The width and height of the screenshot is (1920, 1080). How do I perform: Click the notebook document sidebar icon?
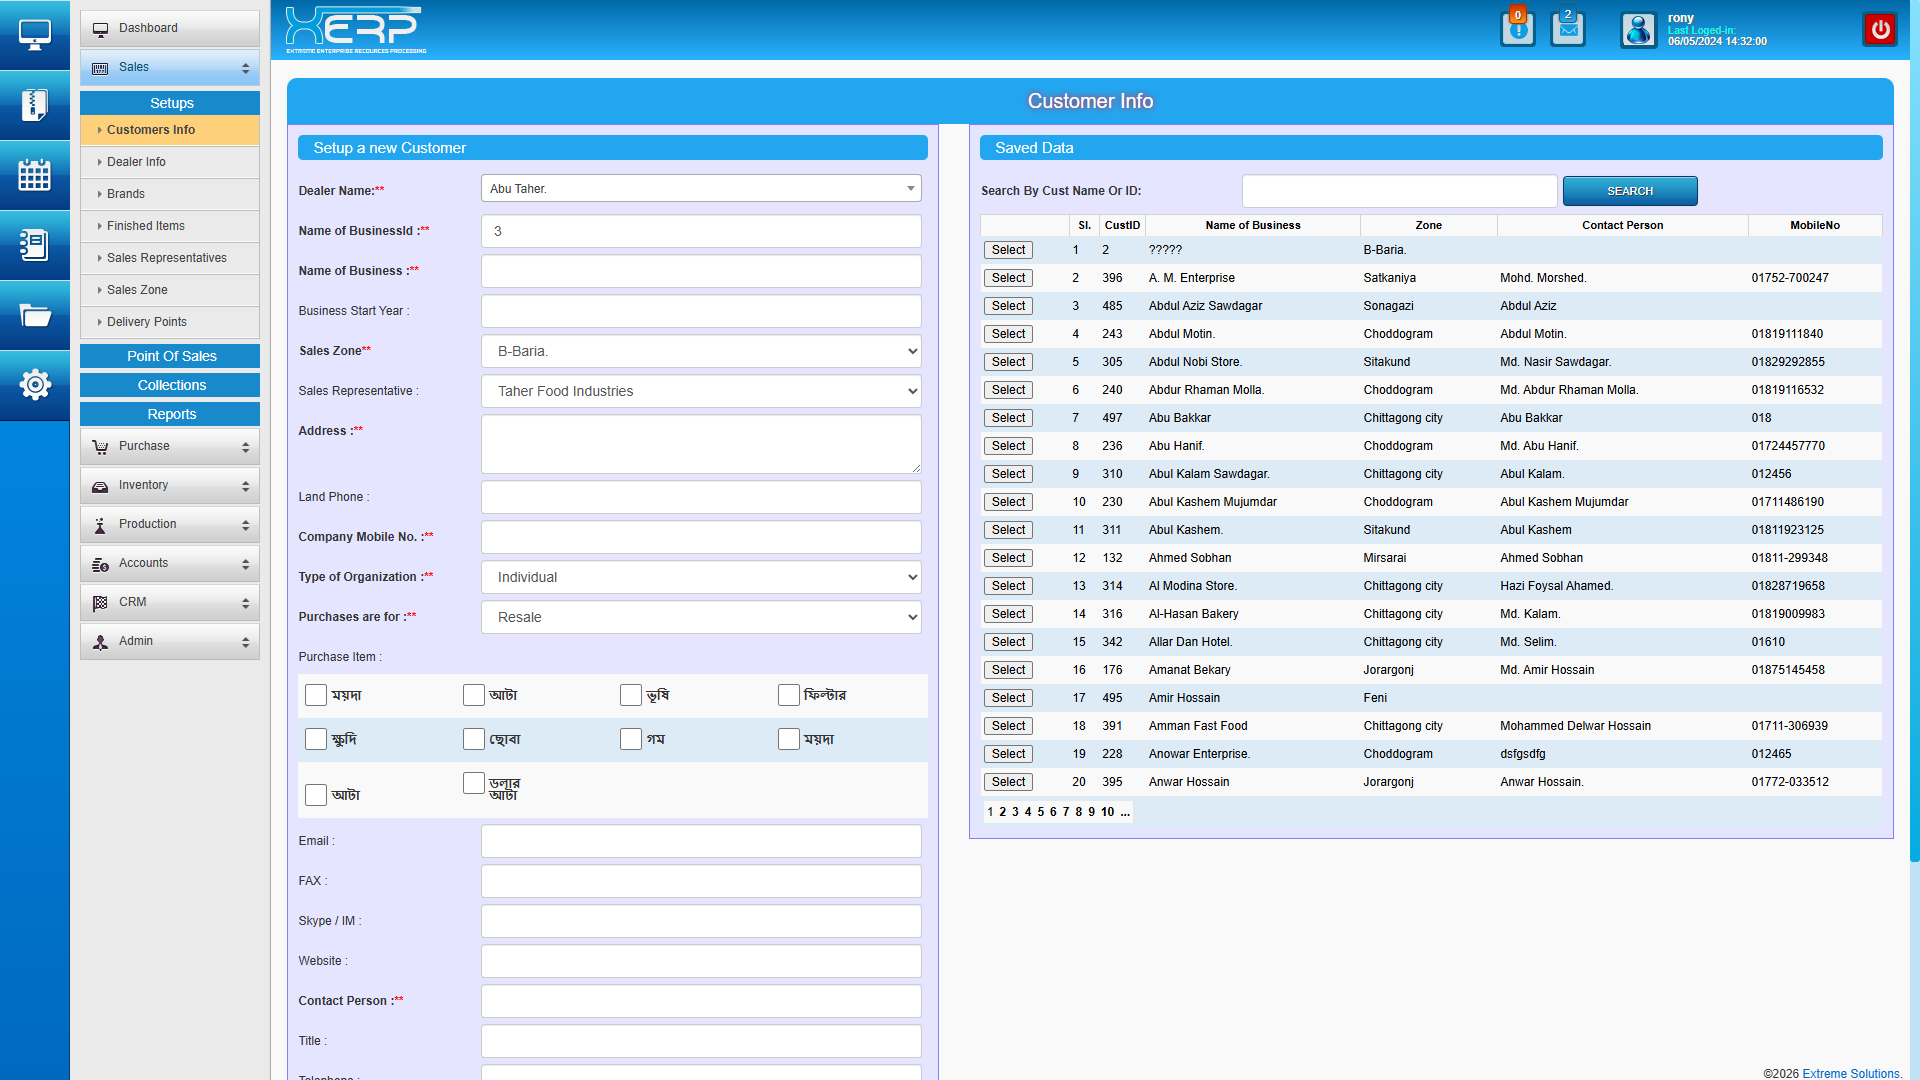coord(34,245)
